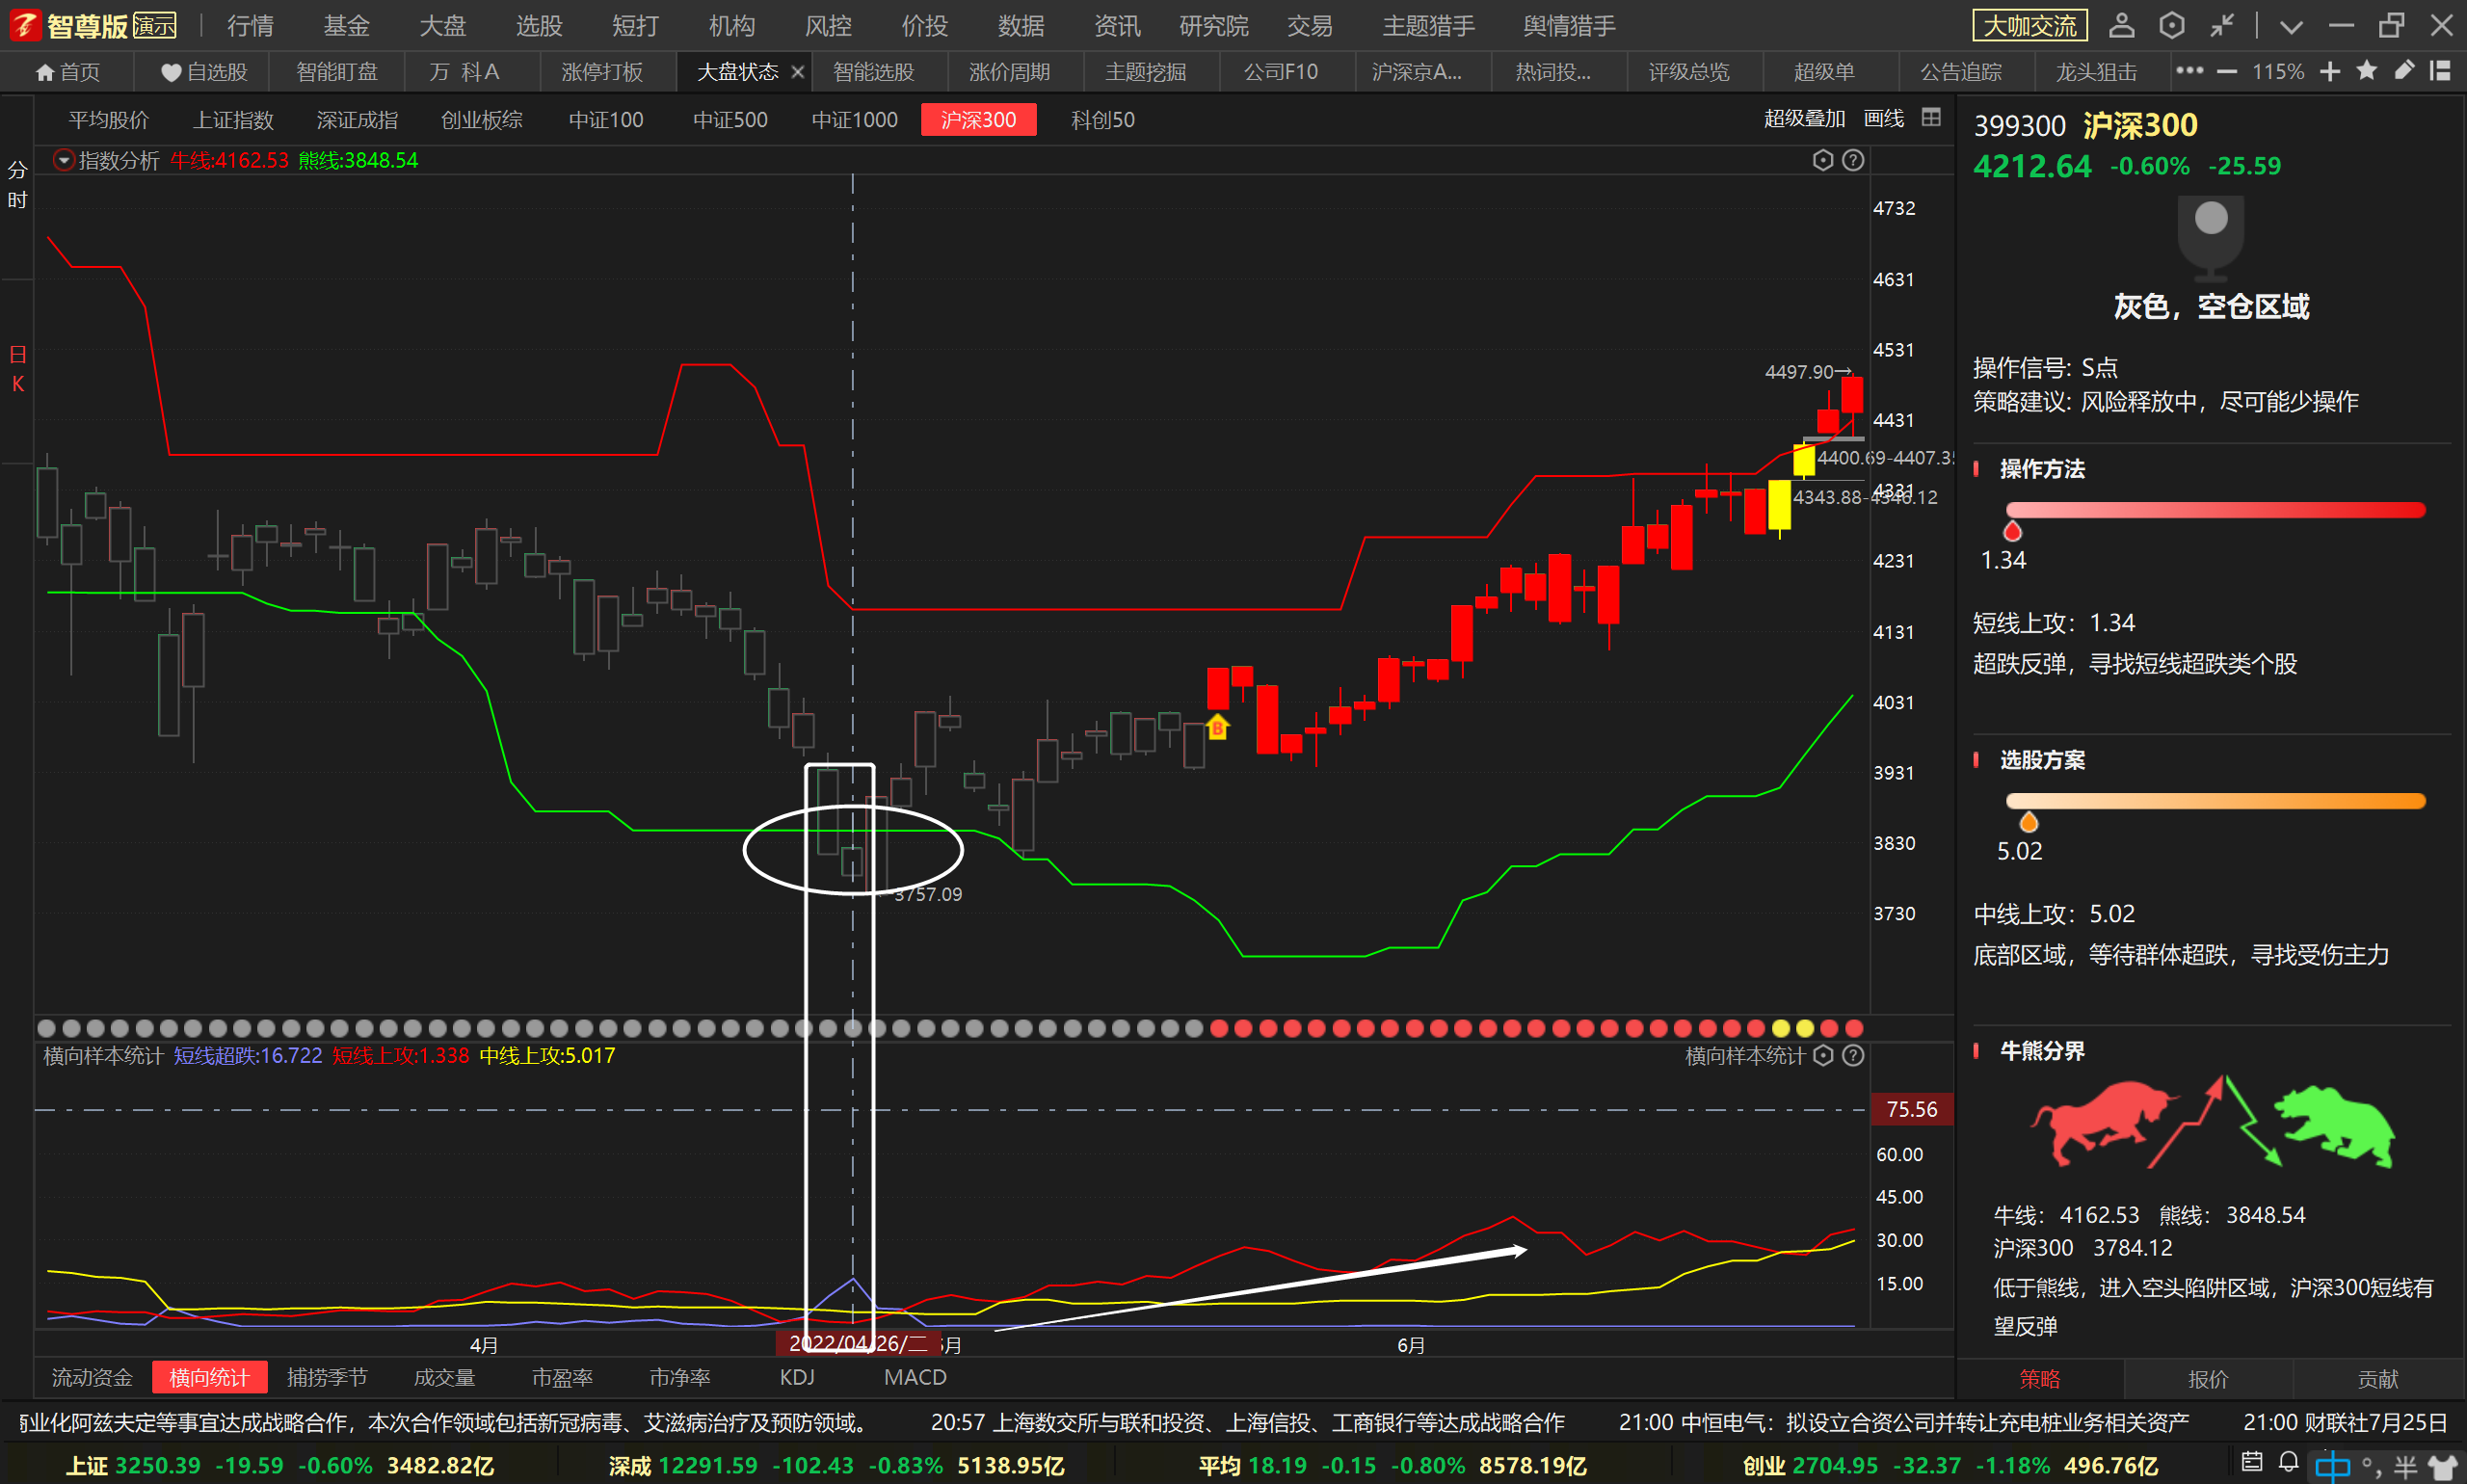This screenshot has height=1484, width=2467.
Task: Open the grid layout icon beside 画线
Action: [x=1931, y=118]
